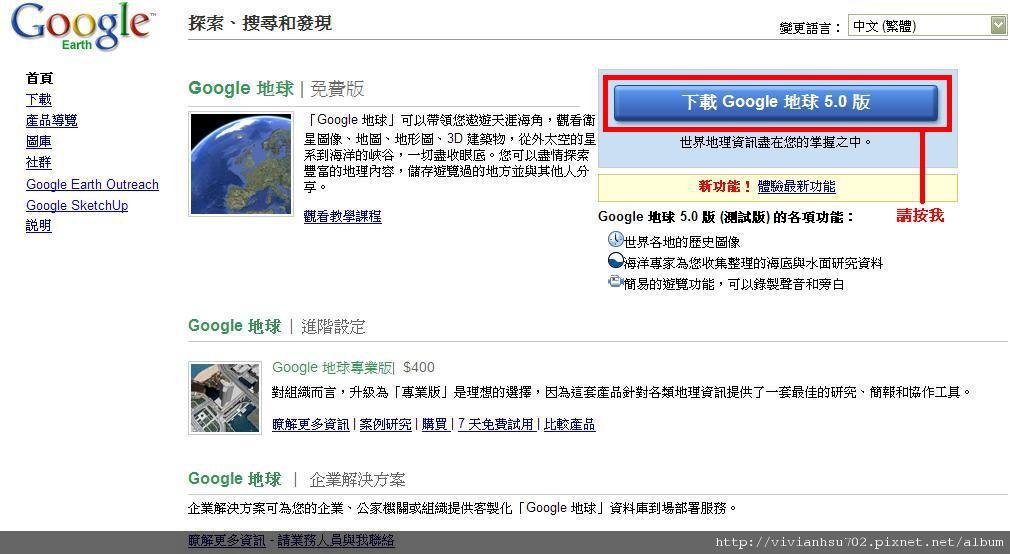The image size is (1010, 554).
Task: Click the 世界各地的歷史圖像 text
Action: click(682, 242)
